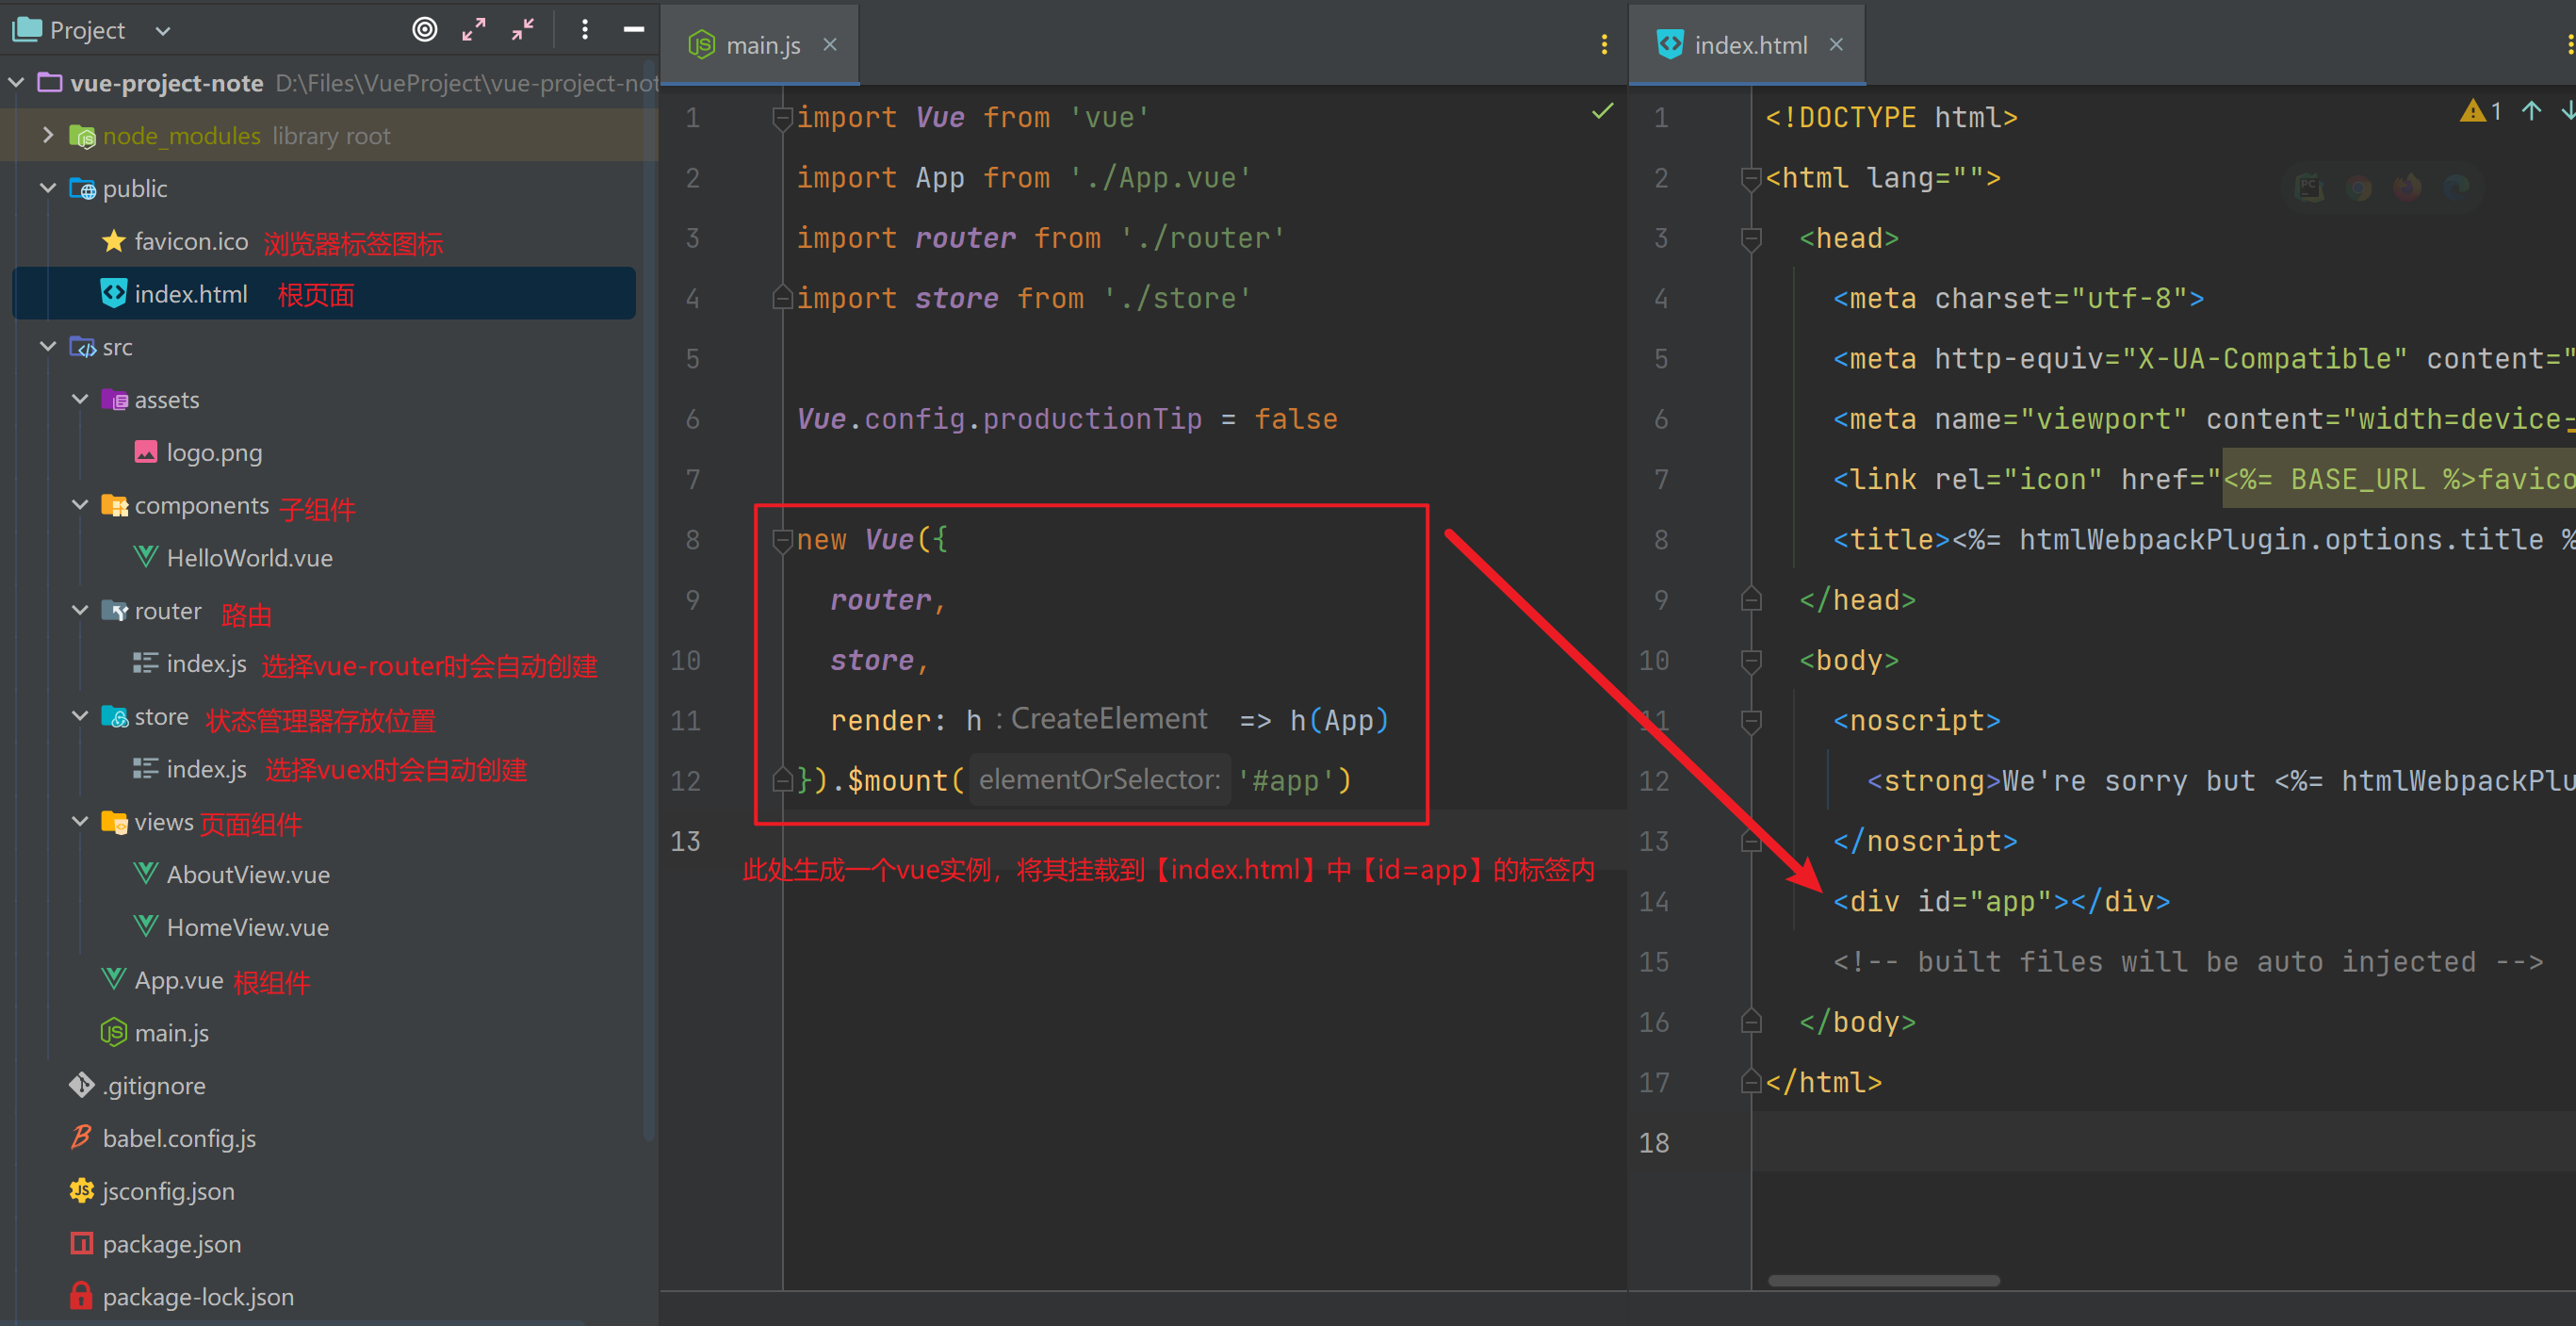The width and height of the screenshot is (2576, 1326).
Task: Collapse the views folder
Action: point(80,822)
